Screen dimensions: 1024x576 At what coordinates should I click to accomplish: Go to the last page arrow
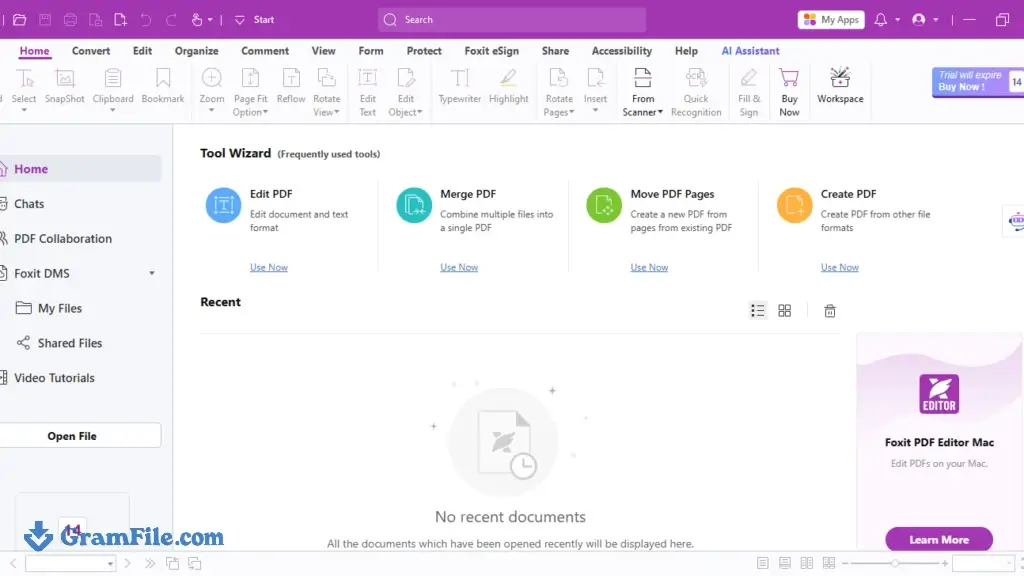click(150, 563)
